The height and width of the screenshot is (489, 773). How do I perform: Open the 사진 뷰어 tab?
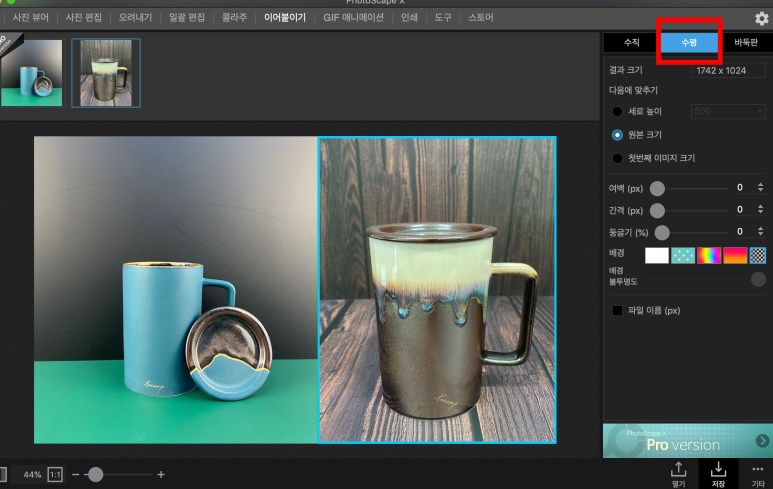31,18
